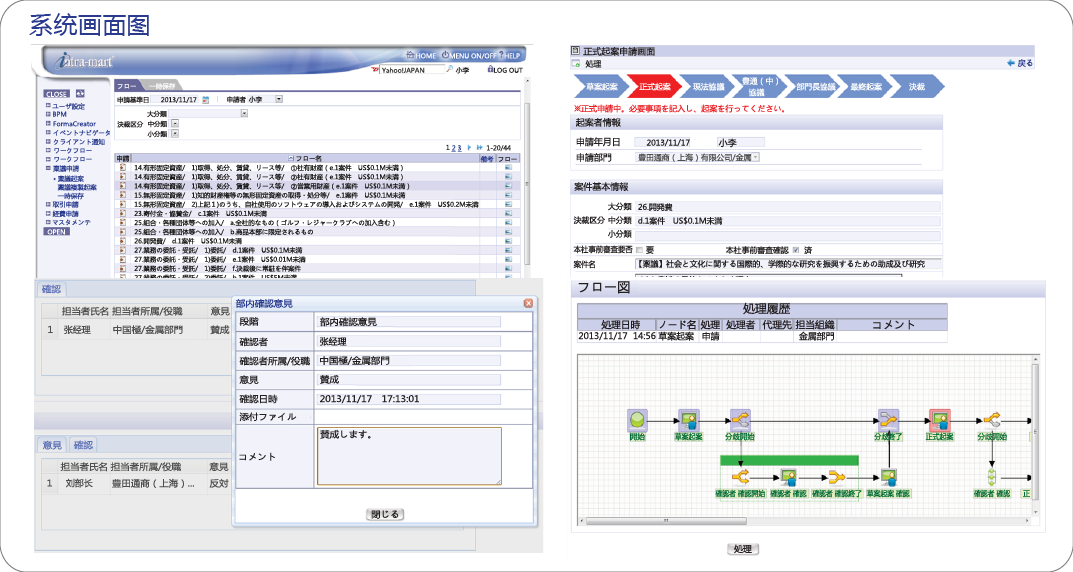Viewport: 1073px width, 572px height.
Task: Toggle MENU ON/OFF in the header
Action: (447, 55)
